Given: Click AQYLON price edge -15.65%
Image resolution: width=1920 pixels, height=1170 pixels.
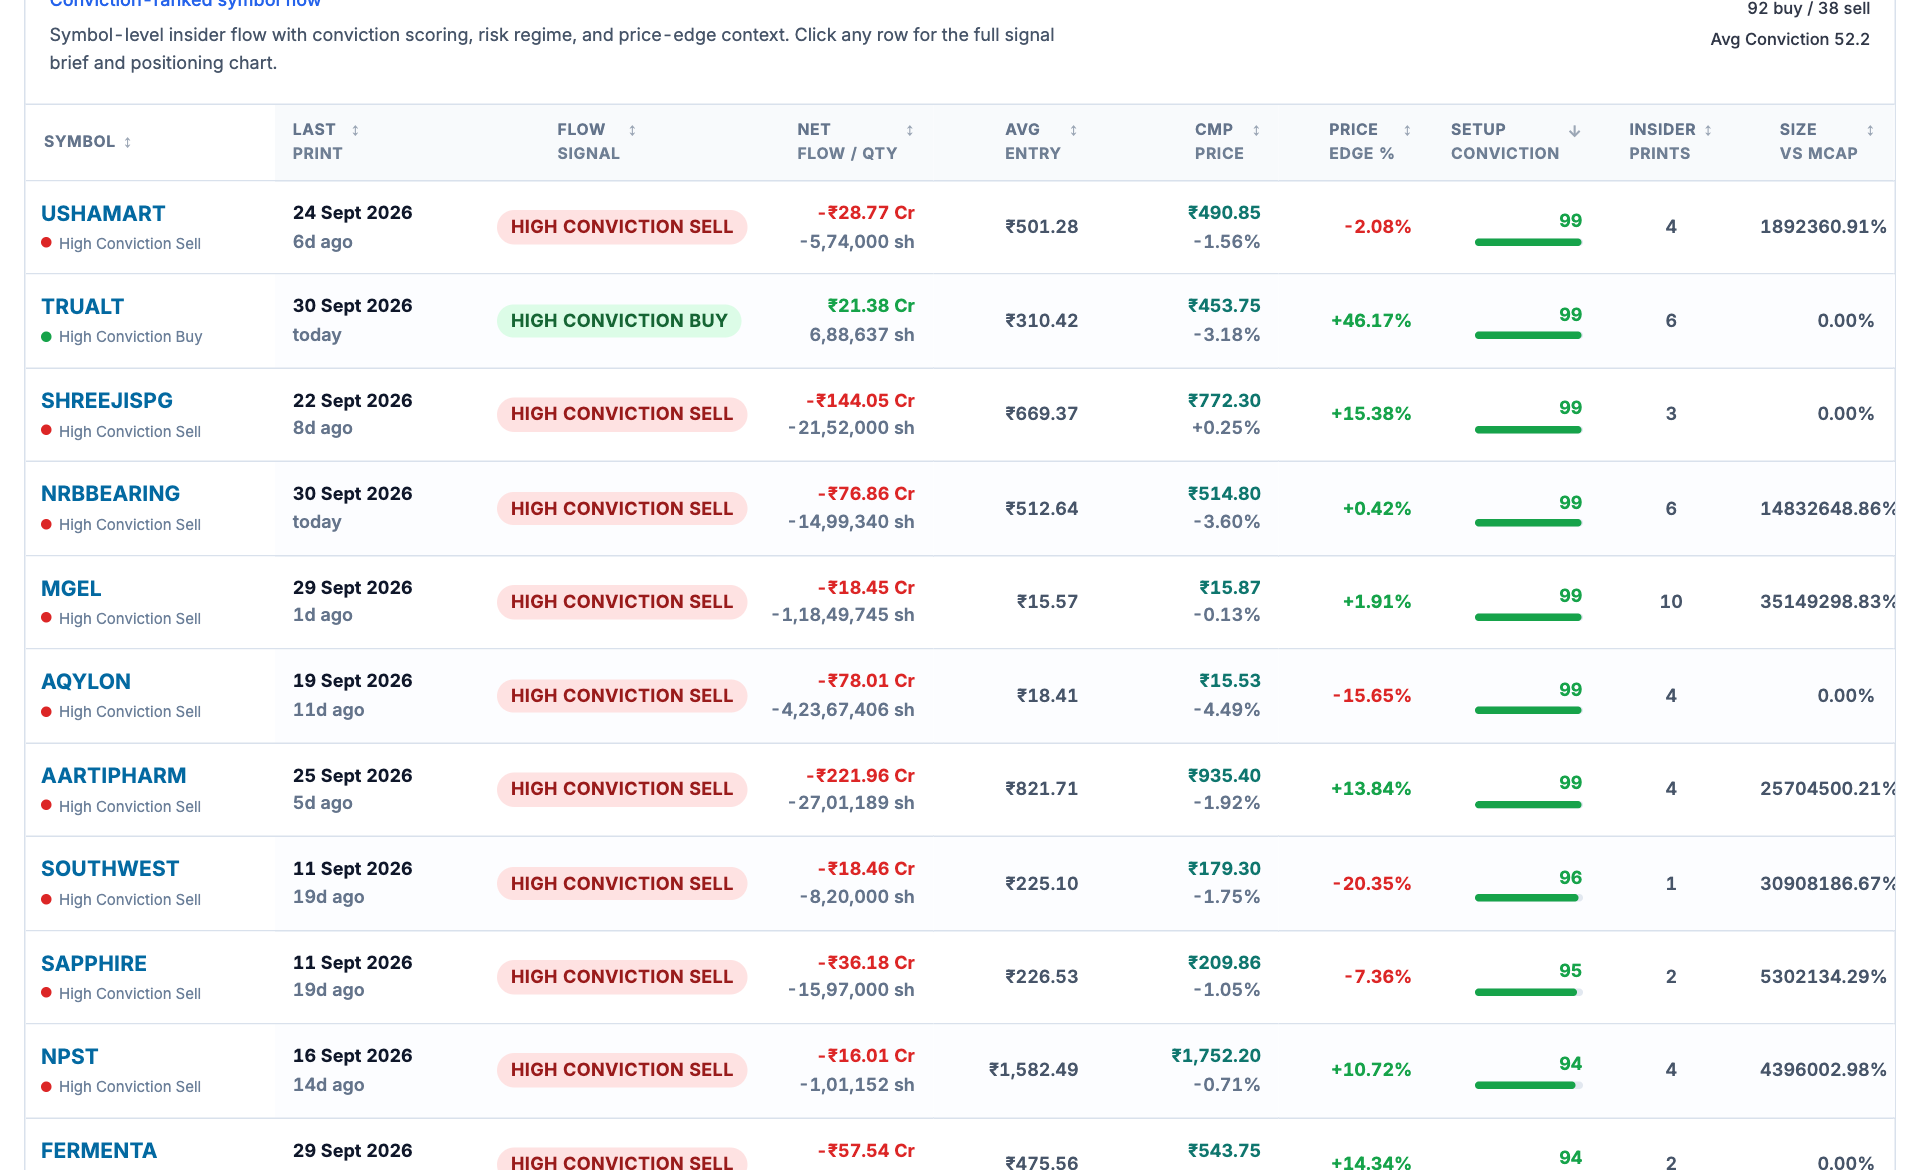Looking at the screenshot, I should coord(1372,695).
